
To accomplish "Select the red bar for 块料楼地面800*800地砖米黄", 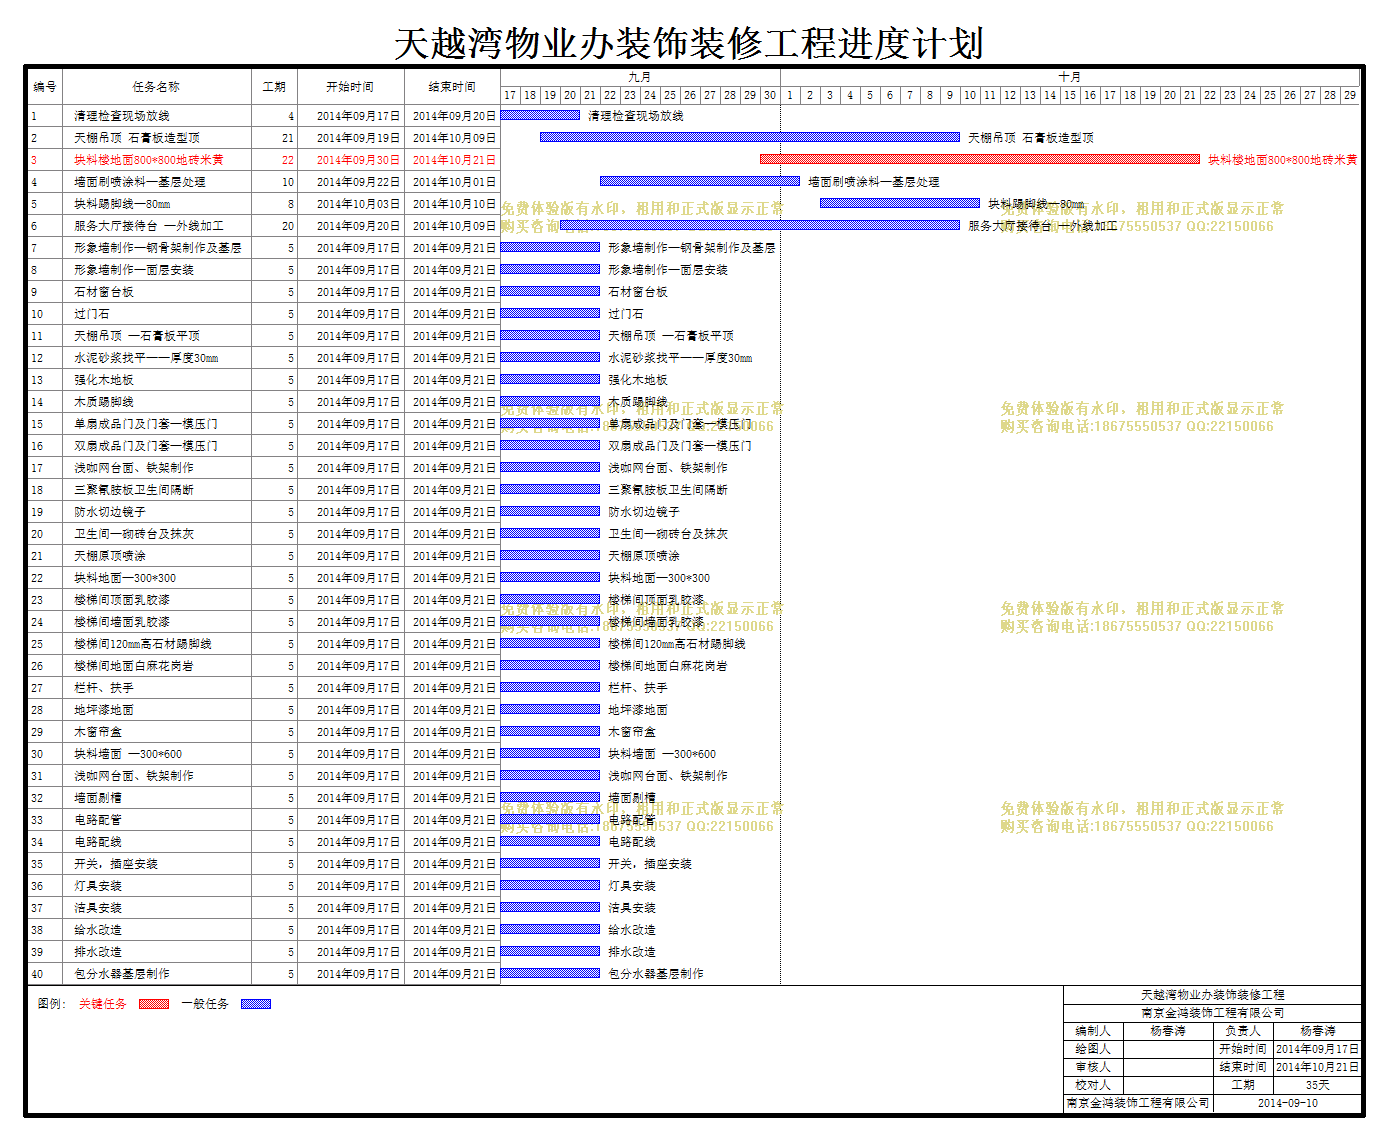I will [x=980, y=159].
